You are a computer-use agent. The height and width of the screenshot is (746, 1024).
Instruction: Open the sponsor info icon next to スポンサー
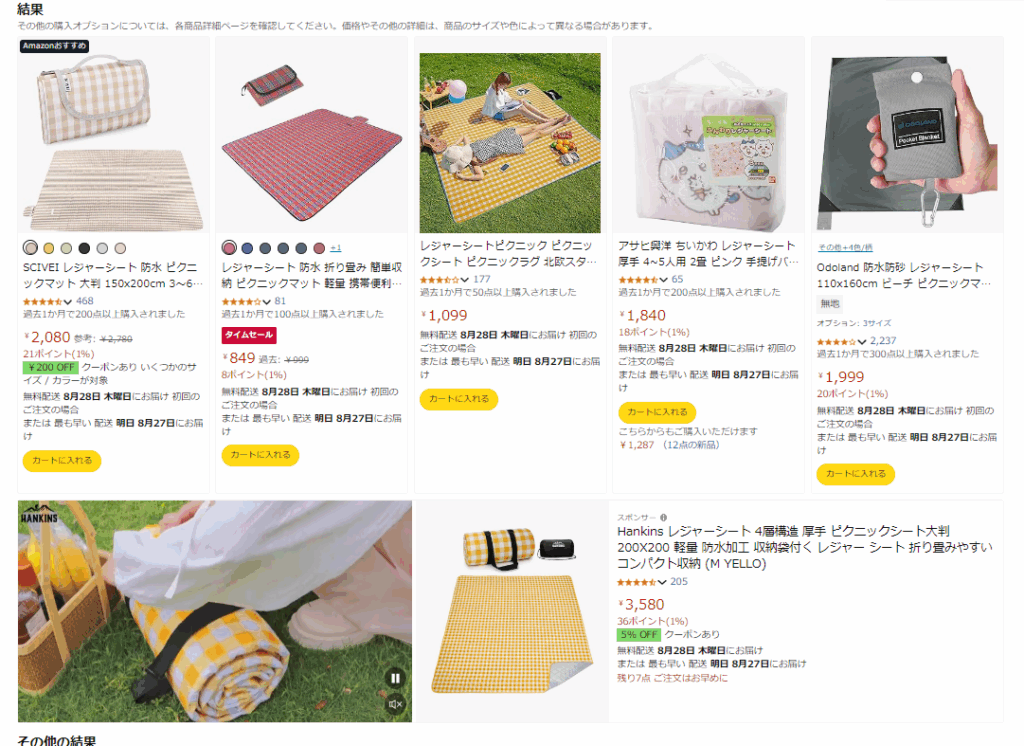coord(664,517)
